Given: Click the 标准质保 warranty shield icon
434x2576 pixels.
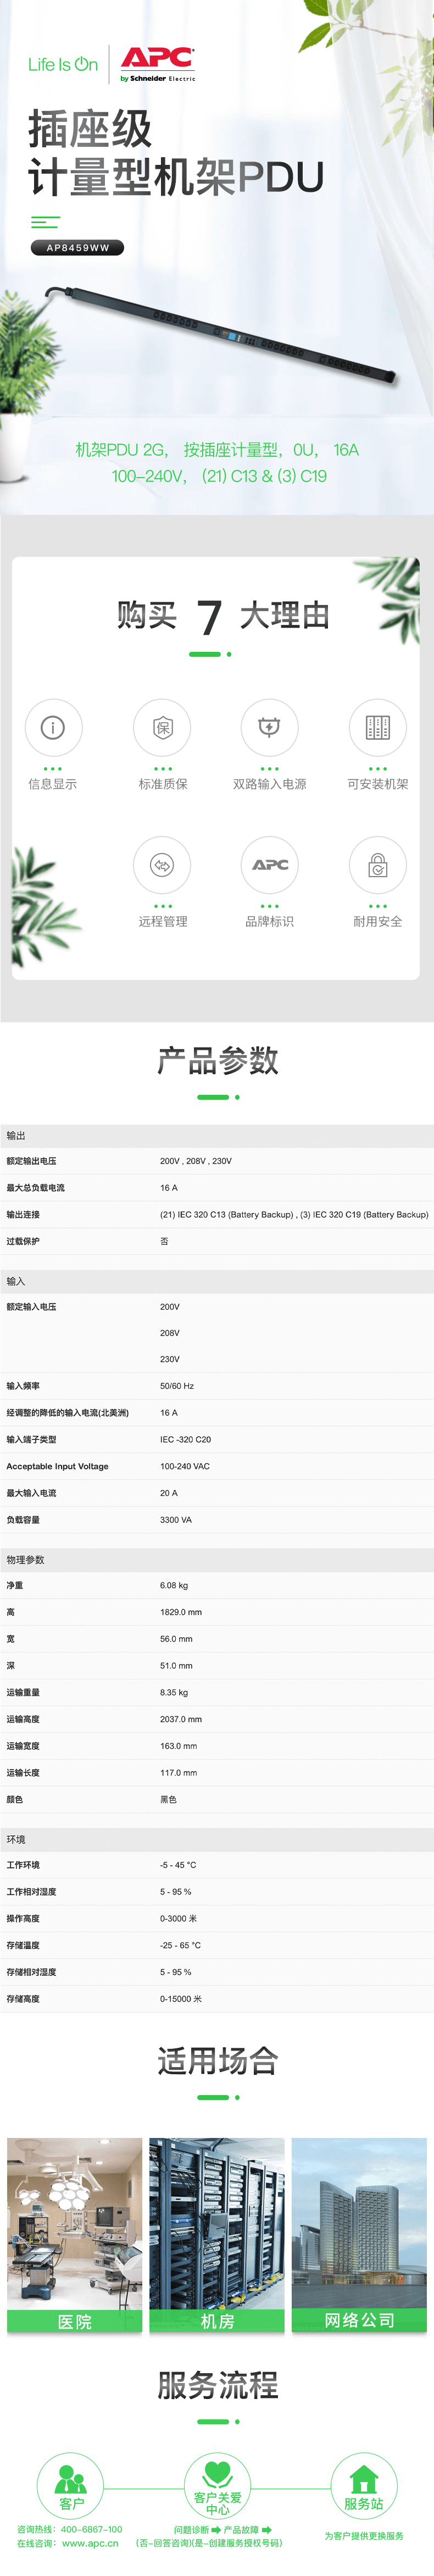Looking at the screenshot, I should (162, 727).
